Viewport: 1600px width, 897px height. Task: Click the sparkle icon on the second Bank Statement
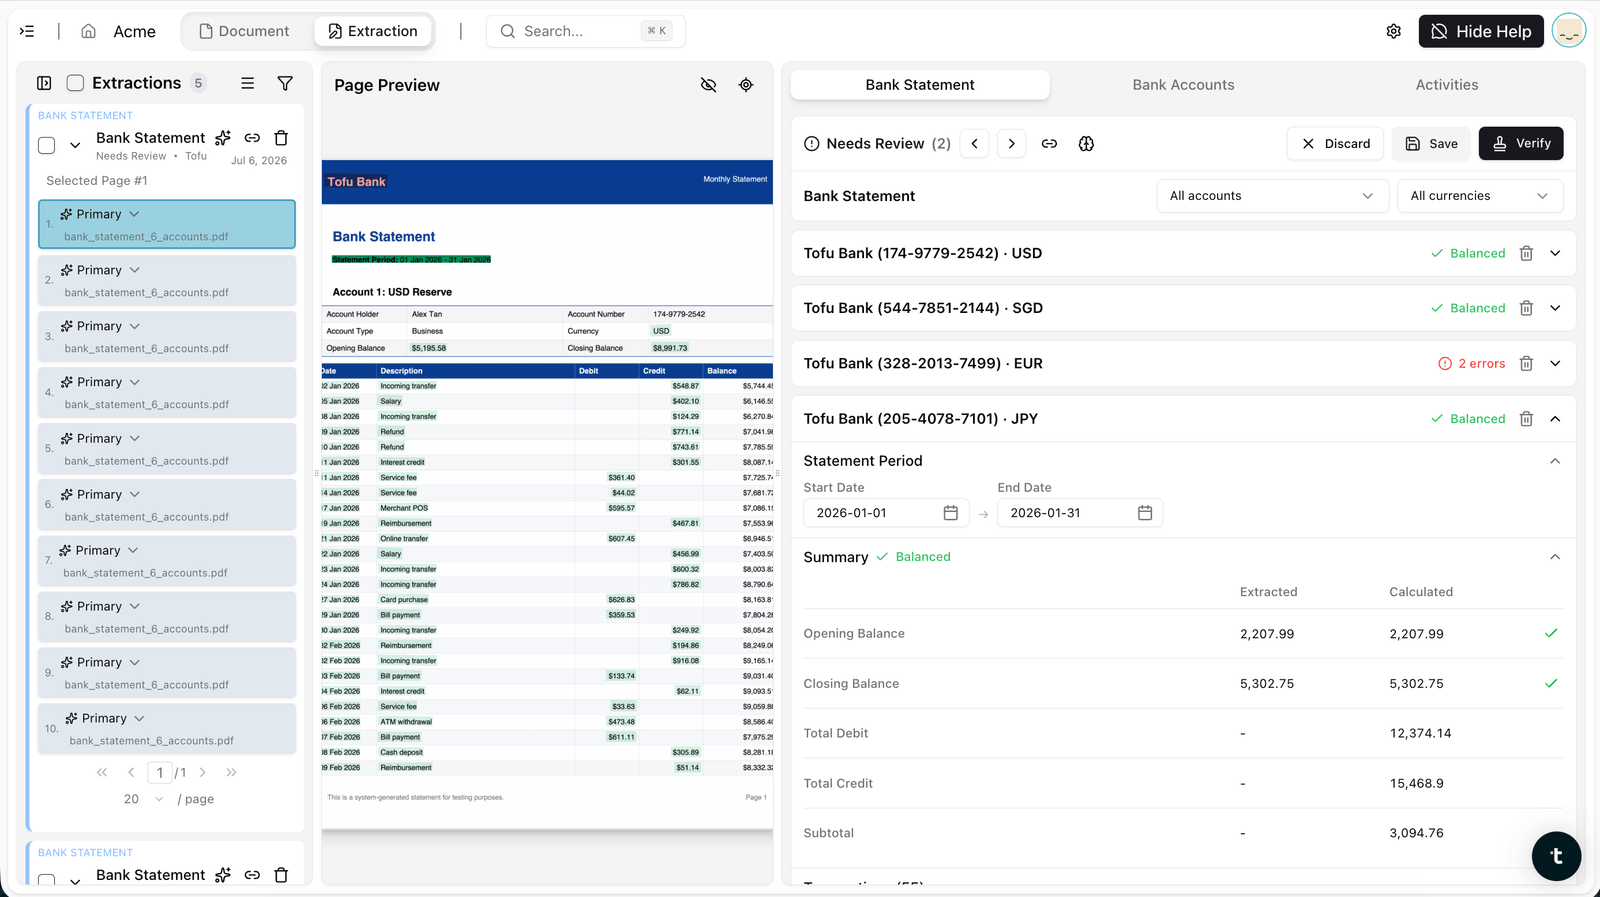223,875
